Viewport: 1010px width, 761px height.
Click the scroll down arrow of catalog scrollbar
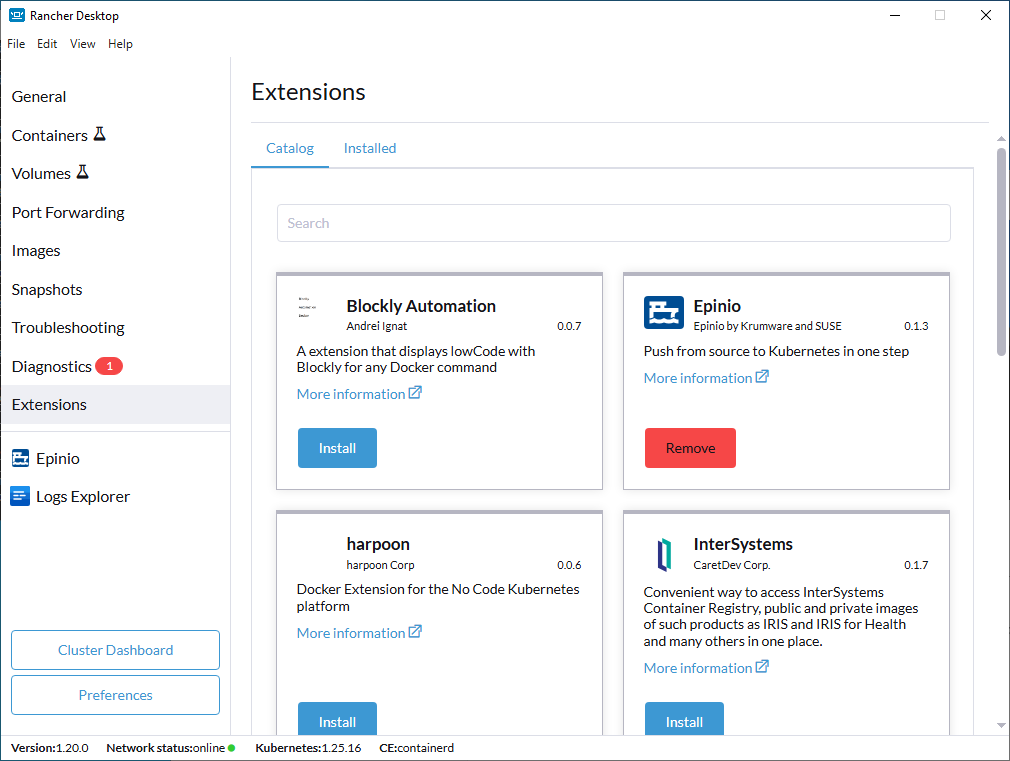(1001, 725)
